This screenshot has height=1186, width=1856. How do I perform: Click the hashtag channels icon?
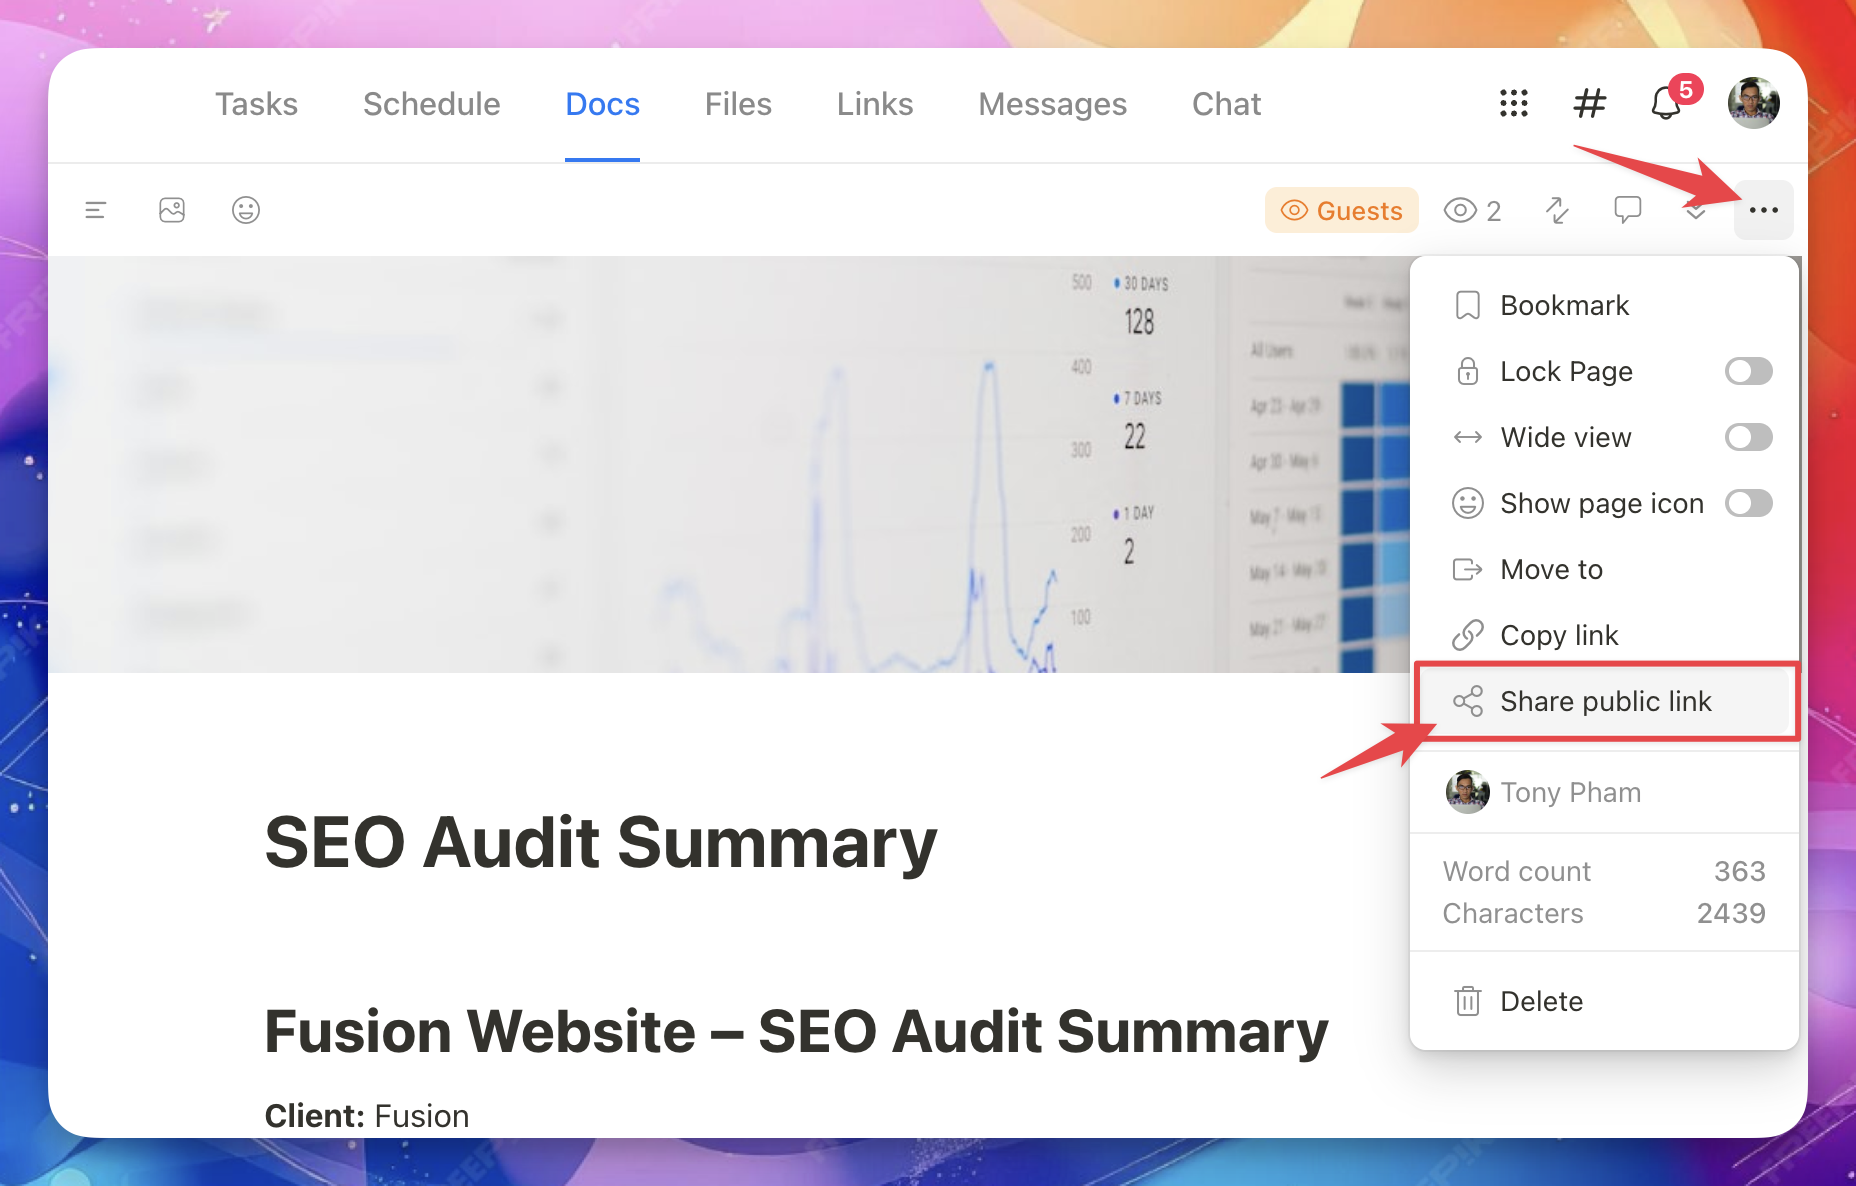1589,103
